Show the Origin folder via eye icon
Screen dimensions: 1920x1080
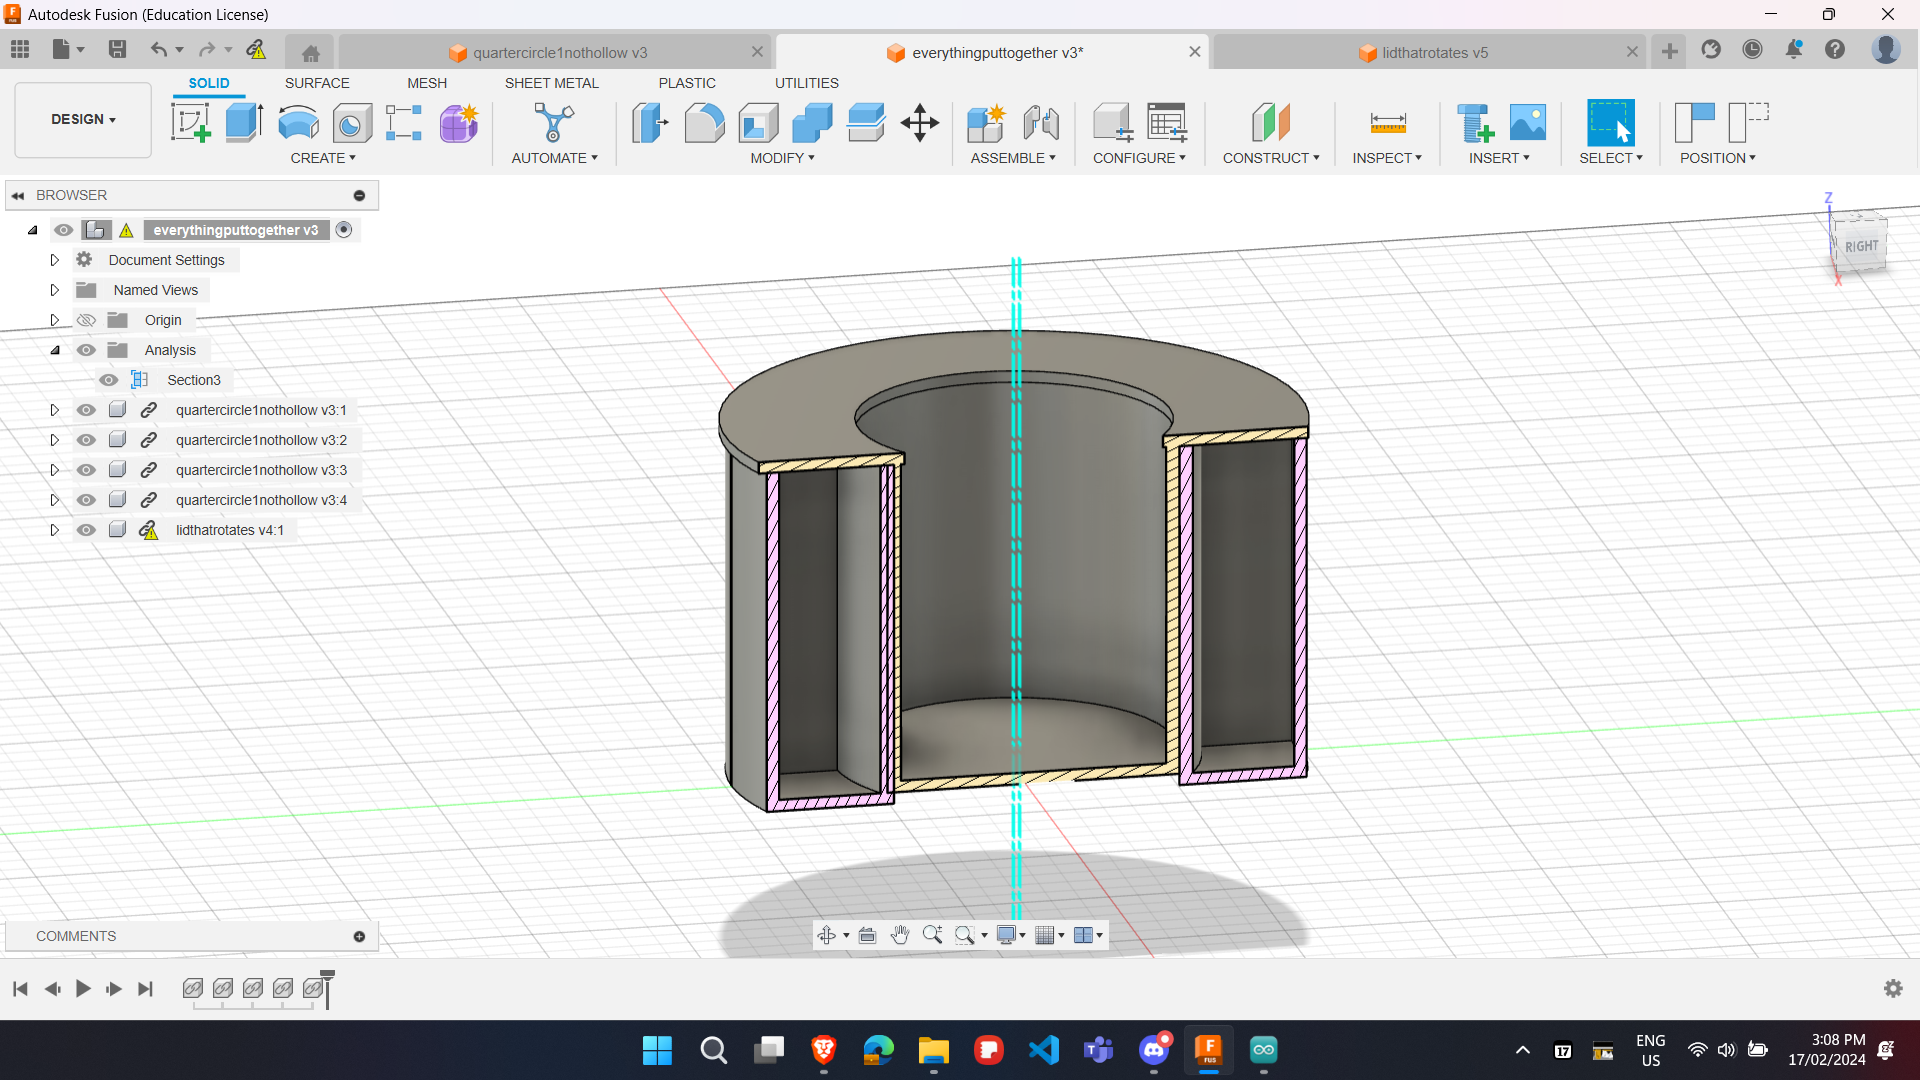pyautogui.click(x=87, y=320)
